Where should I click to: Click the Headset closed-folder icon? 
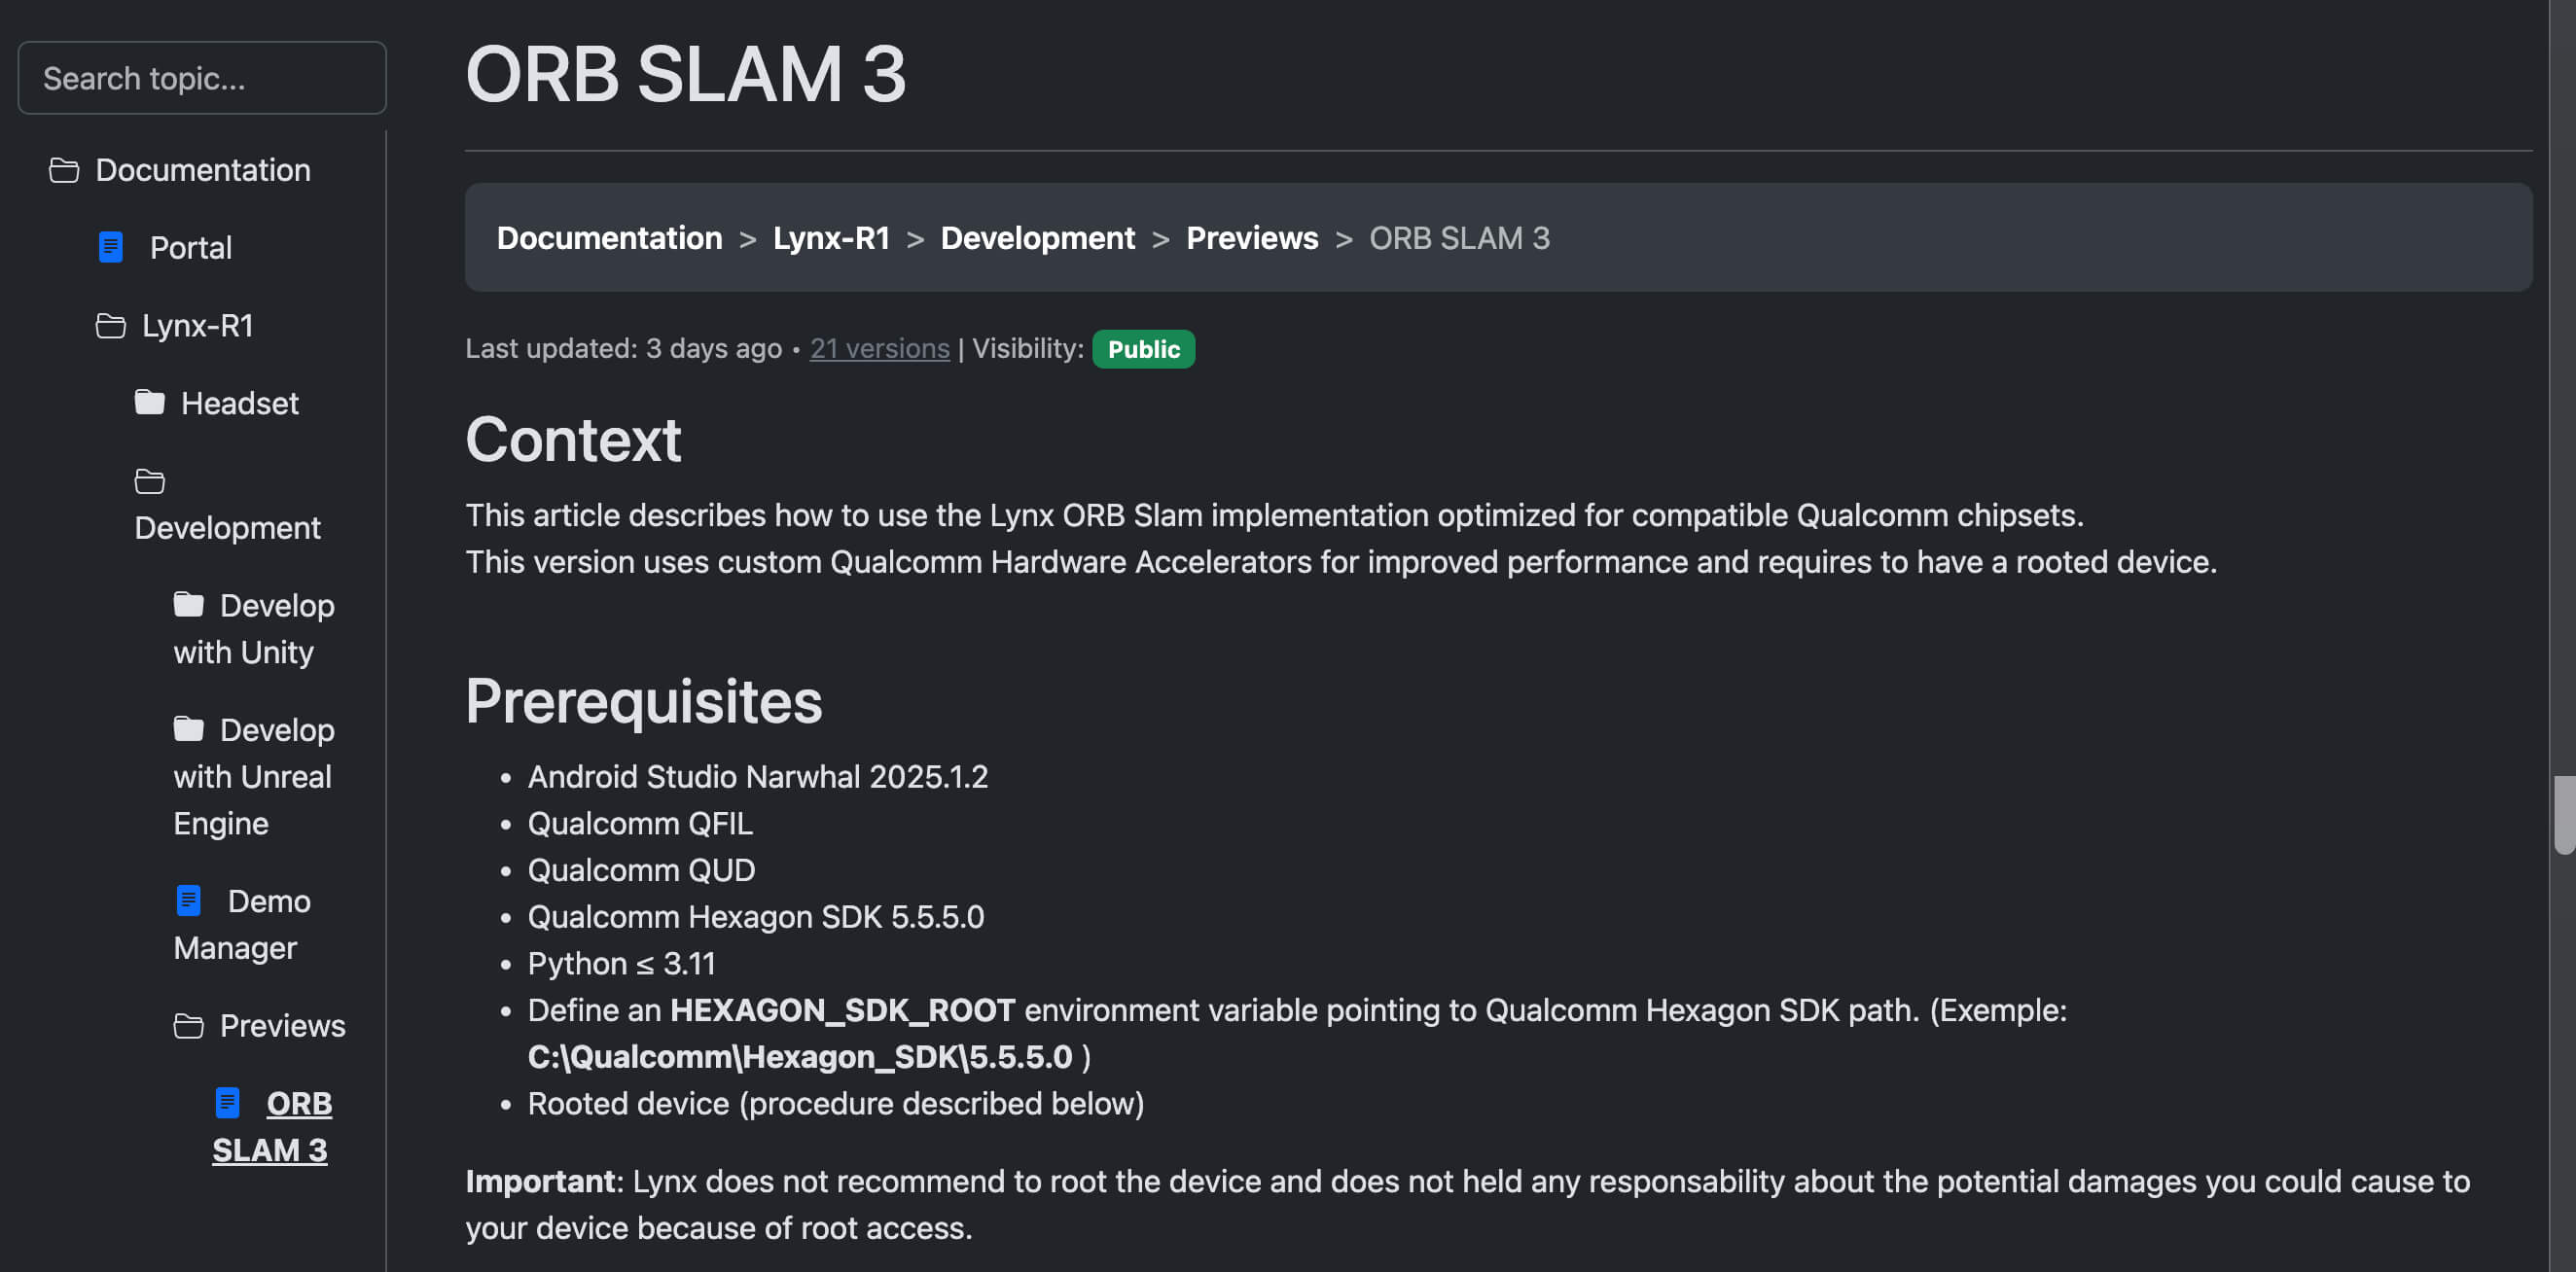pos(149,402)
